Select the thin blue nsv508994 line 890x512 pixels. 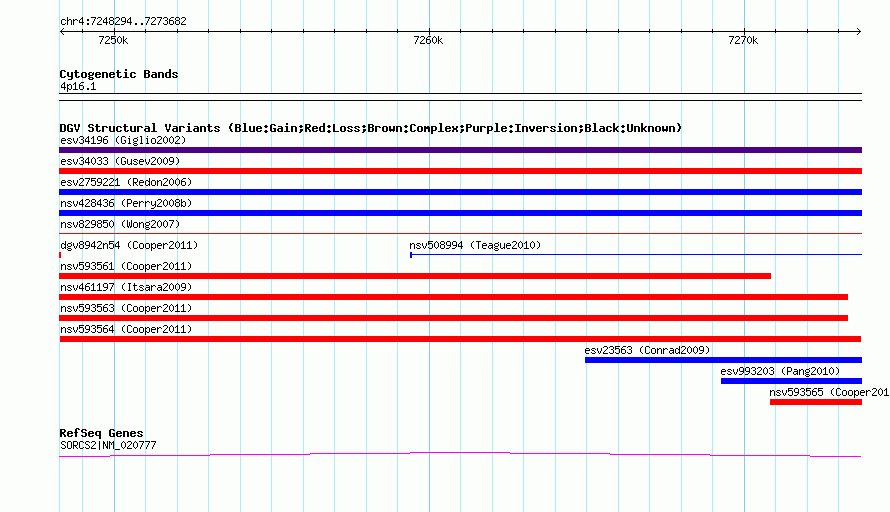coord(636,254)
